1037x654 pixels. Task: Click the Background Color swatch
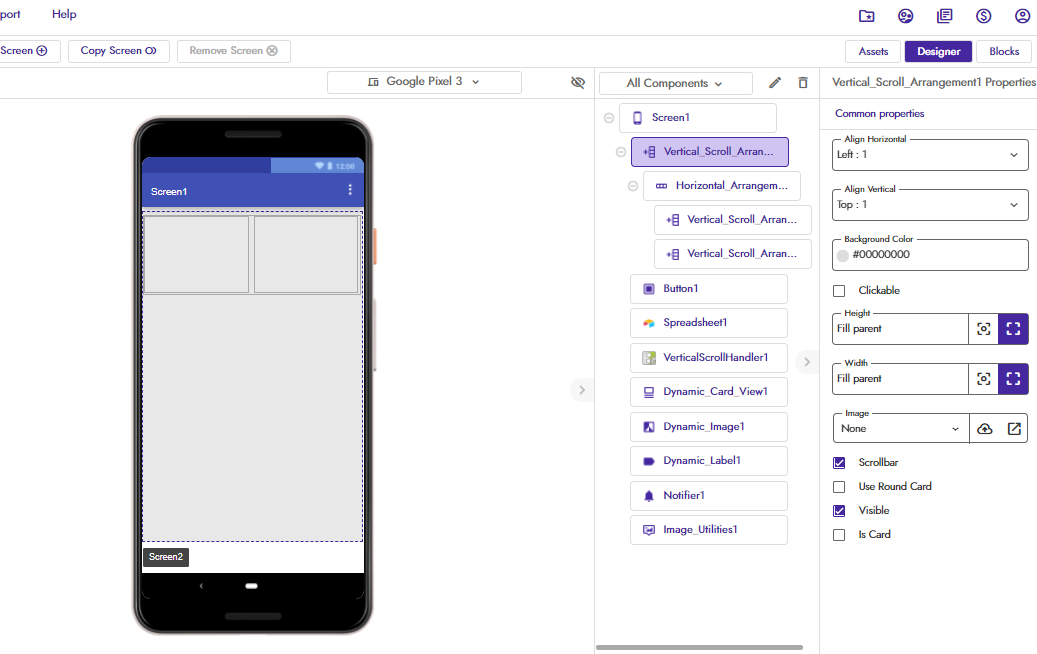coord(843,255)
